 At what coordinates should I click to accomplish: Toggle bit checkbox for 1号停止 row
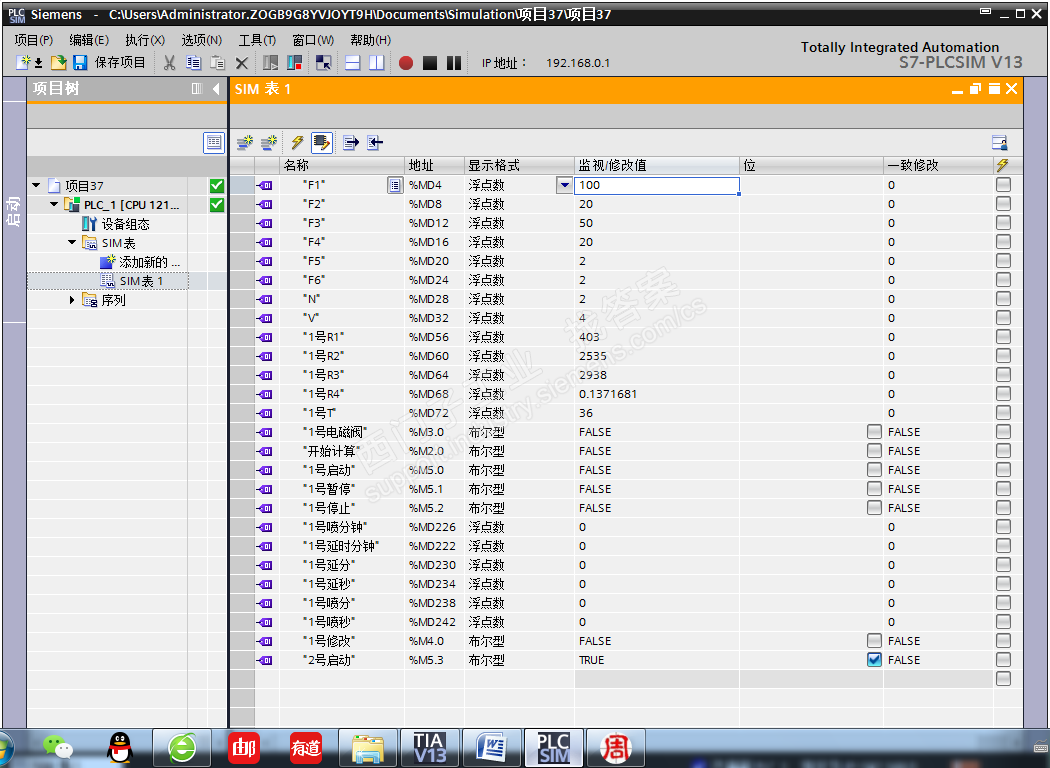click(x=874, y=508)
